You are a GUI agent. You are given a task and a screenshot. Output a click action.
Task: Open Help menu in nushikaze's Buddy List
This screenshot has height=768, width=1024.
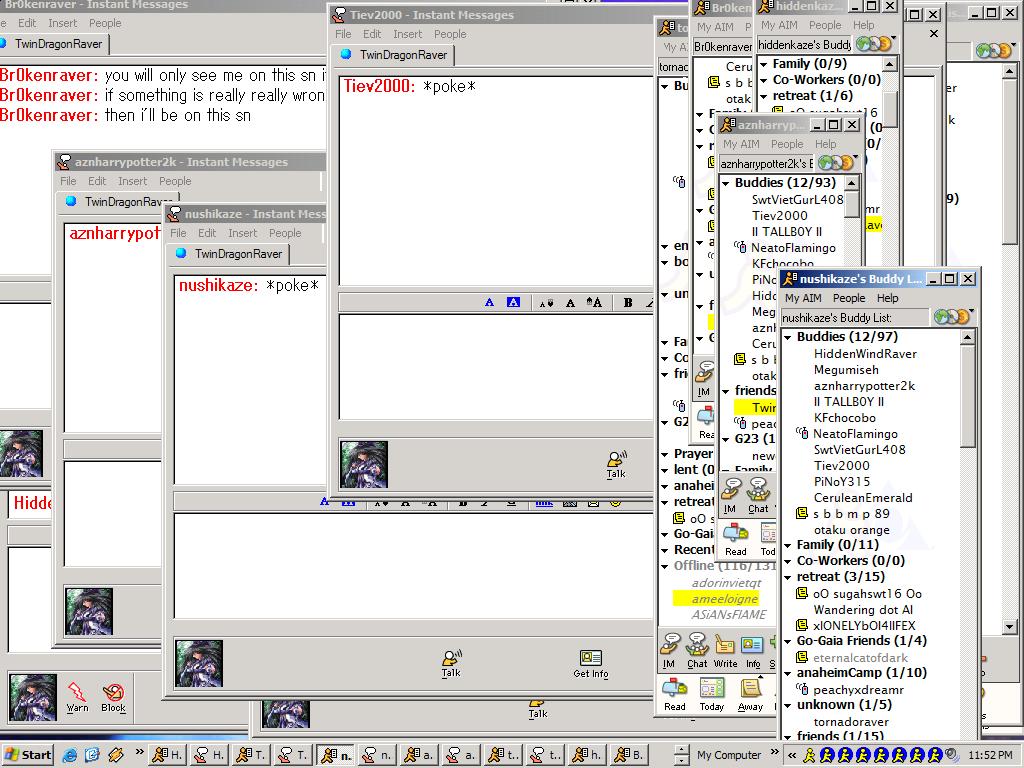888,298
